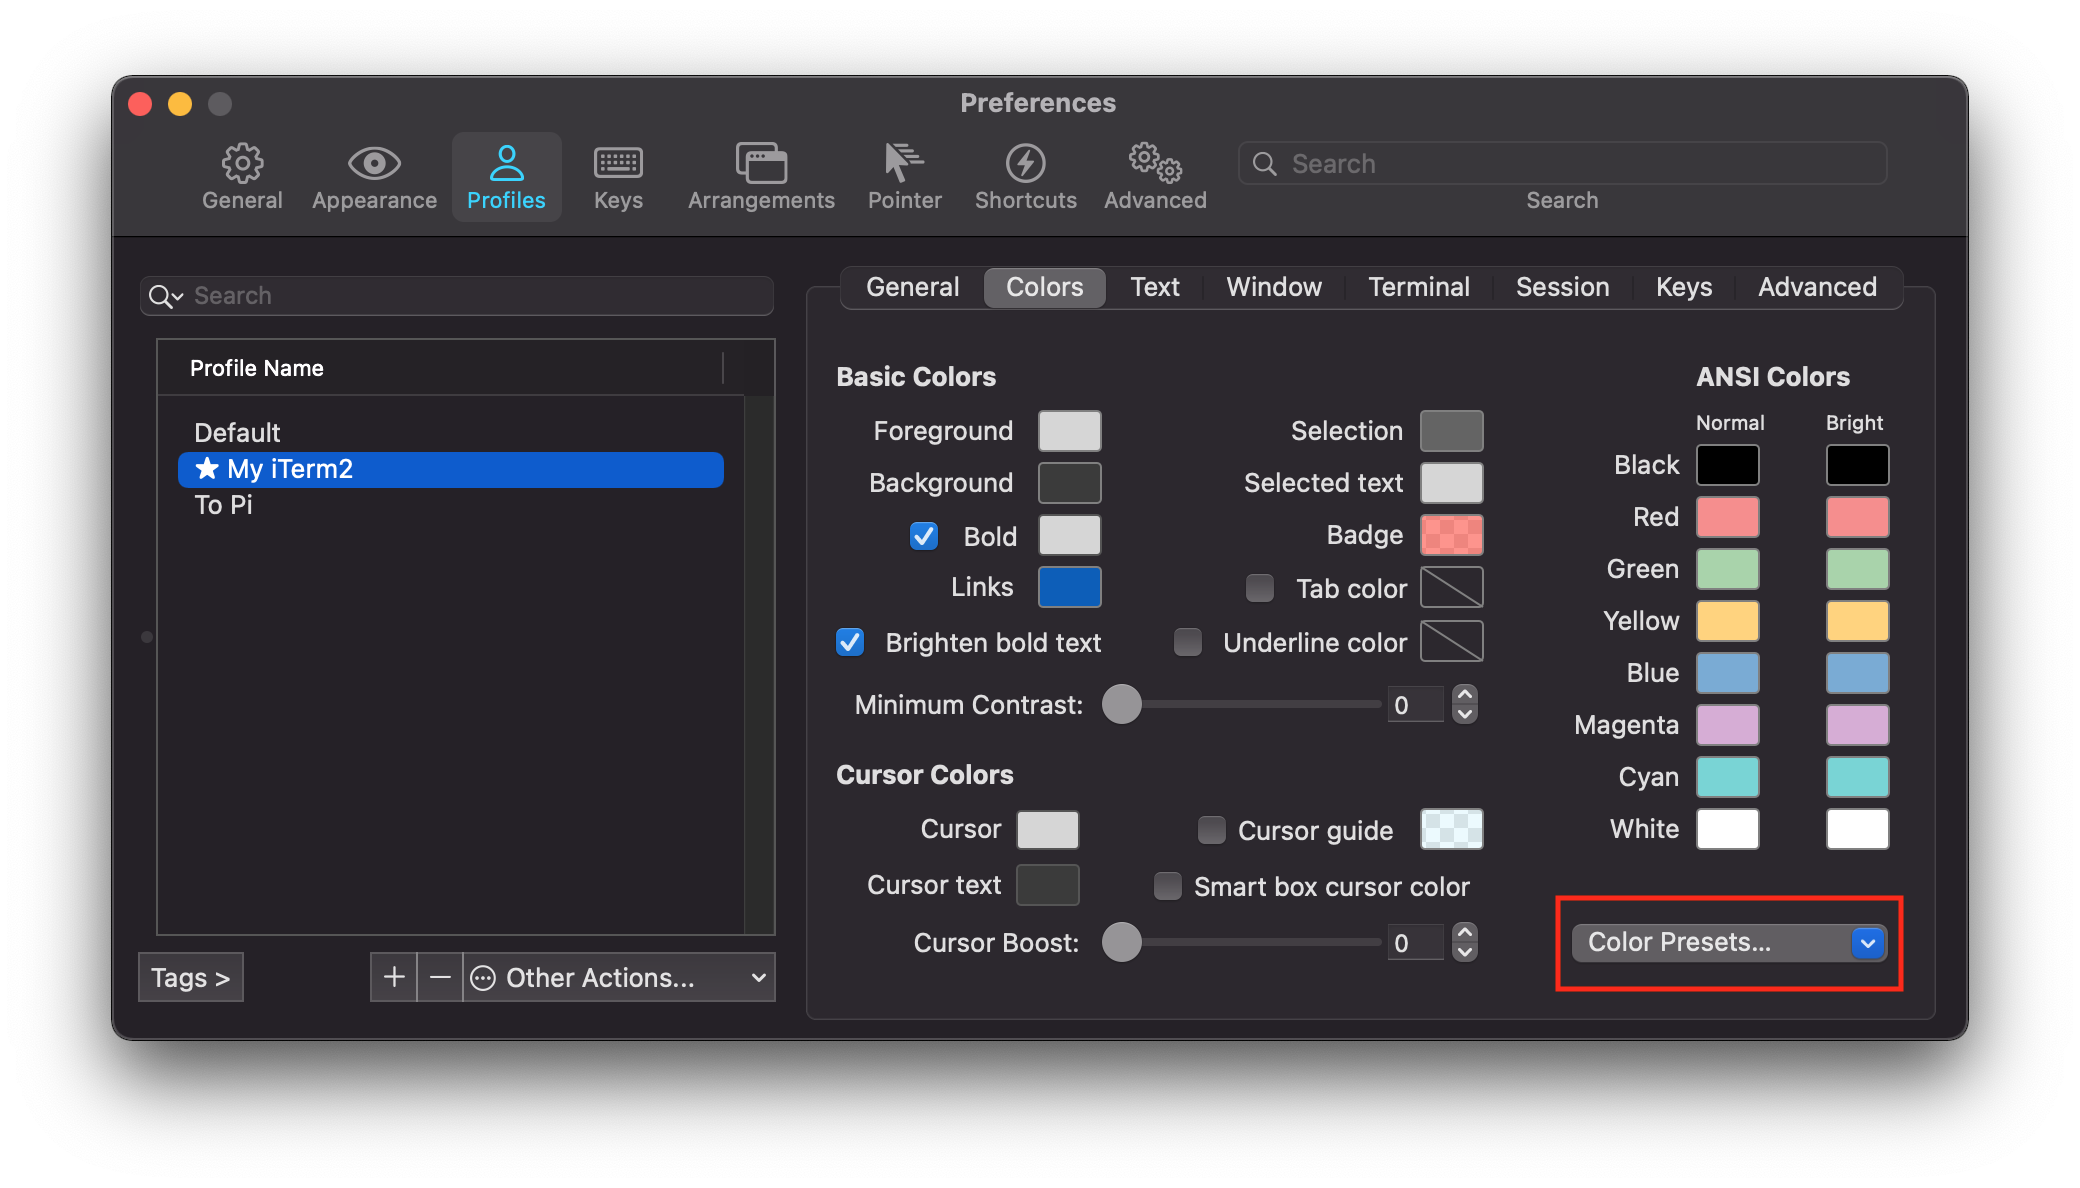Uncheck the Bold color checkbox
Image resolution: width=2080 pixels, height=1188 pixels.
(924, 536)
